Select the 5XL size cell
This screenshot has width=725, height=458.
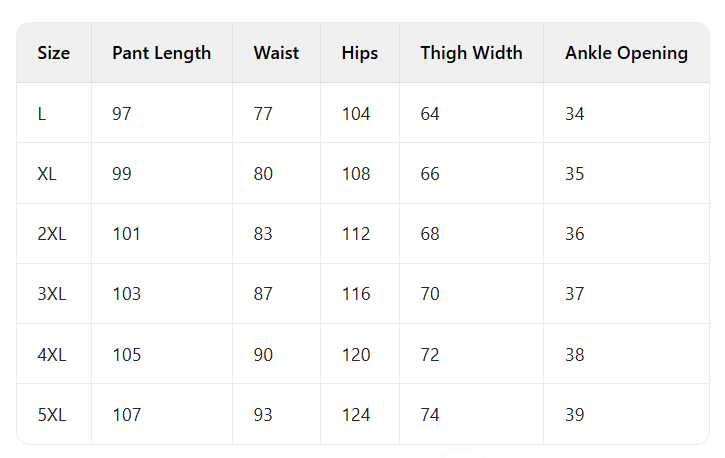click(51, 415)
